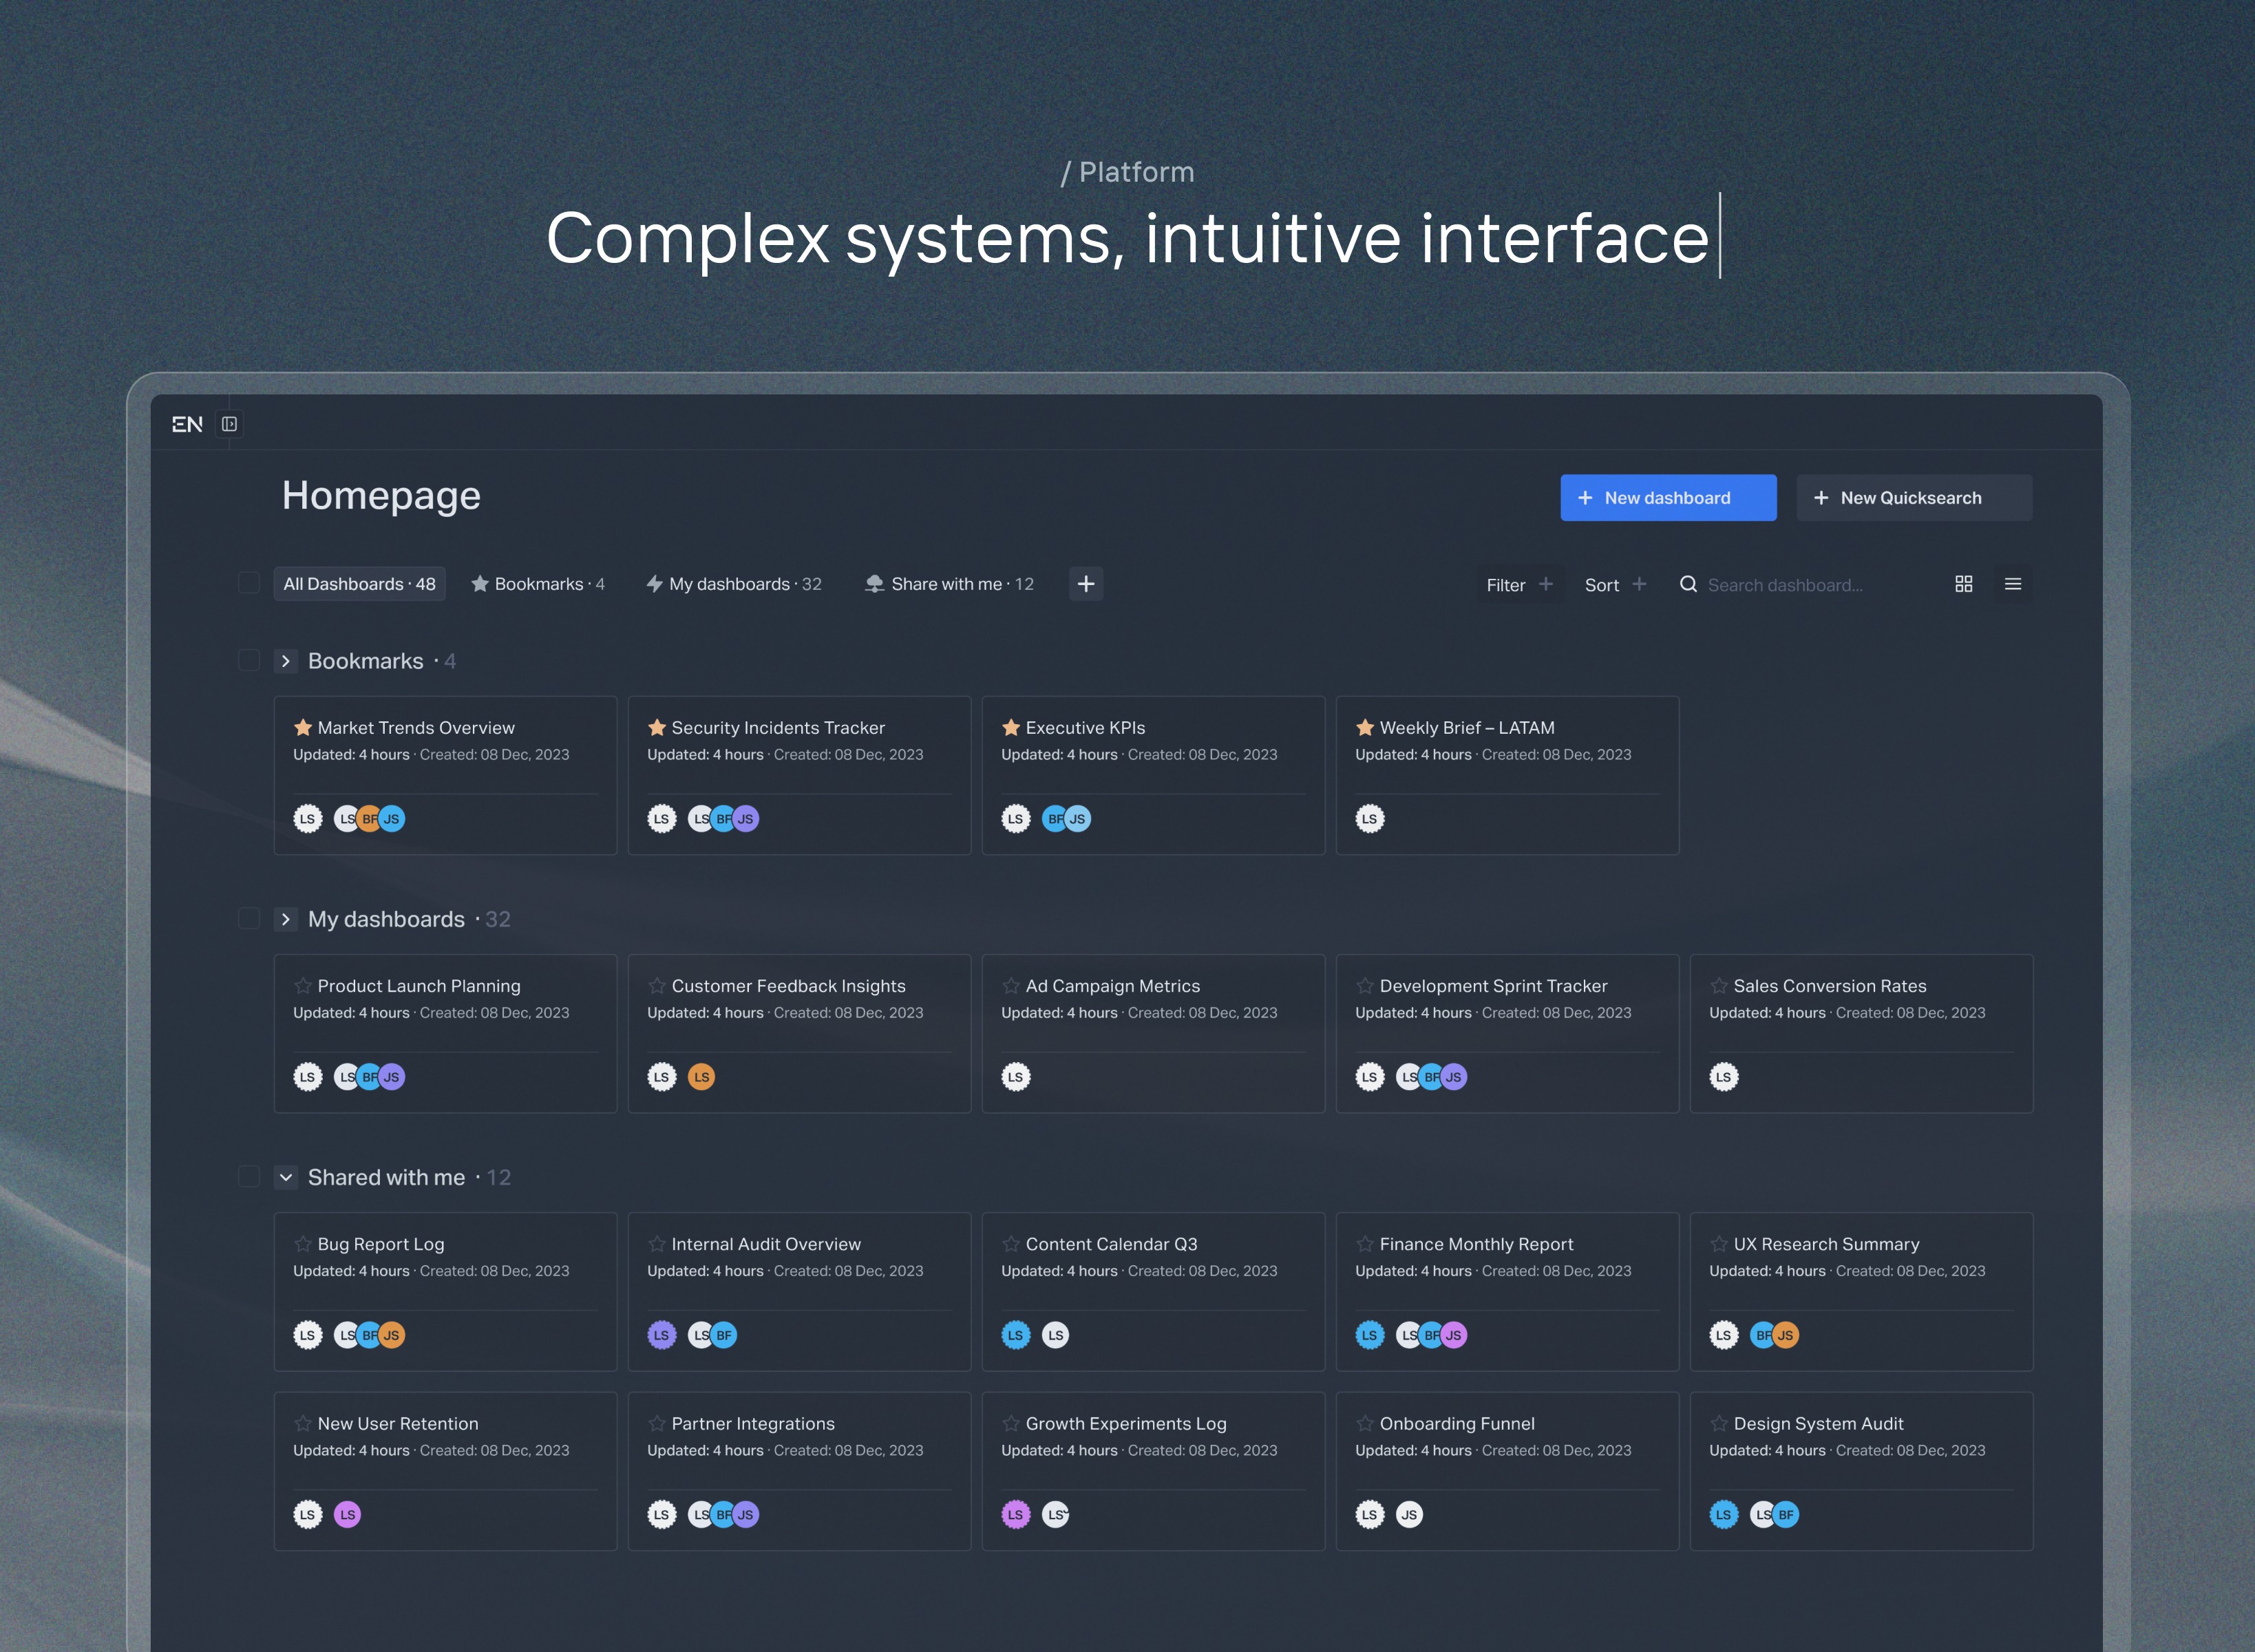Bookmark the Finance Monthly Report star

(x=1364, y=1244)
